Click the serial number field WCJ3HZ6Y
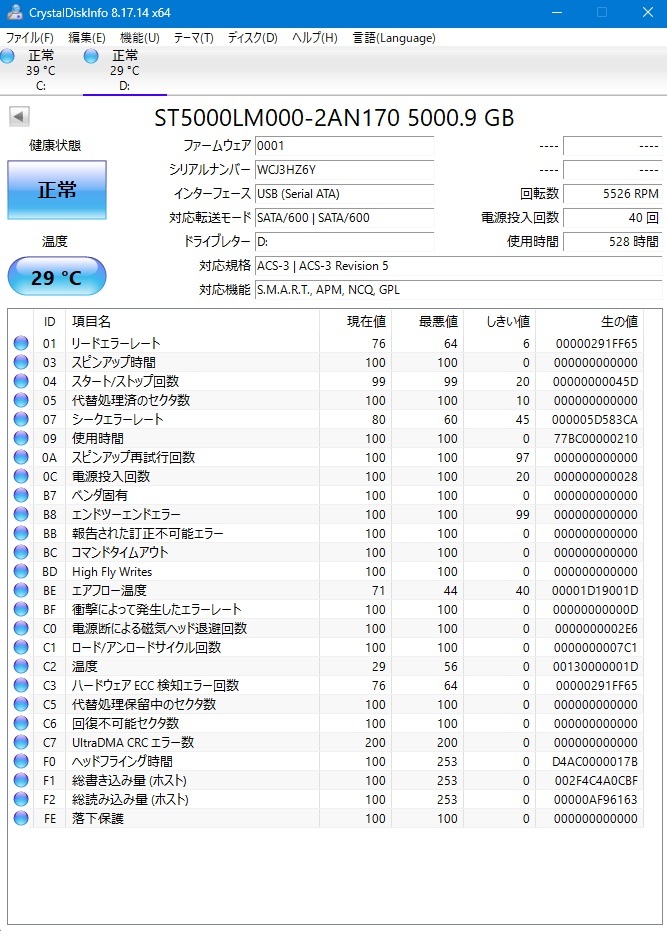Viewport: 667px width, 931px height. pyautogui.click(x=344, y=170)
